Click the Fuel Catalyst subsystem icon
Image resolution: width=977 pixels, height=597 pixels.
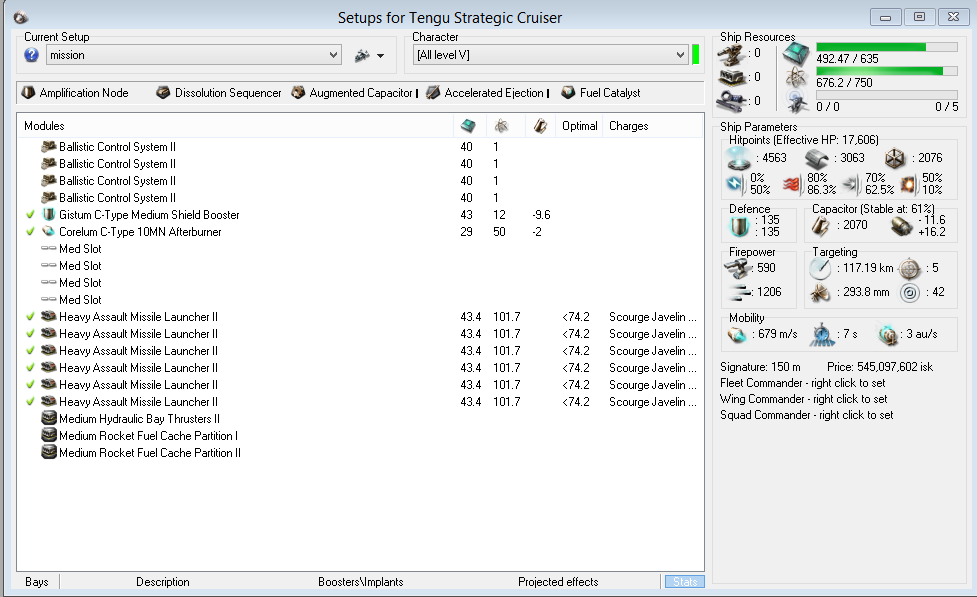click(x=568, y=93)
